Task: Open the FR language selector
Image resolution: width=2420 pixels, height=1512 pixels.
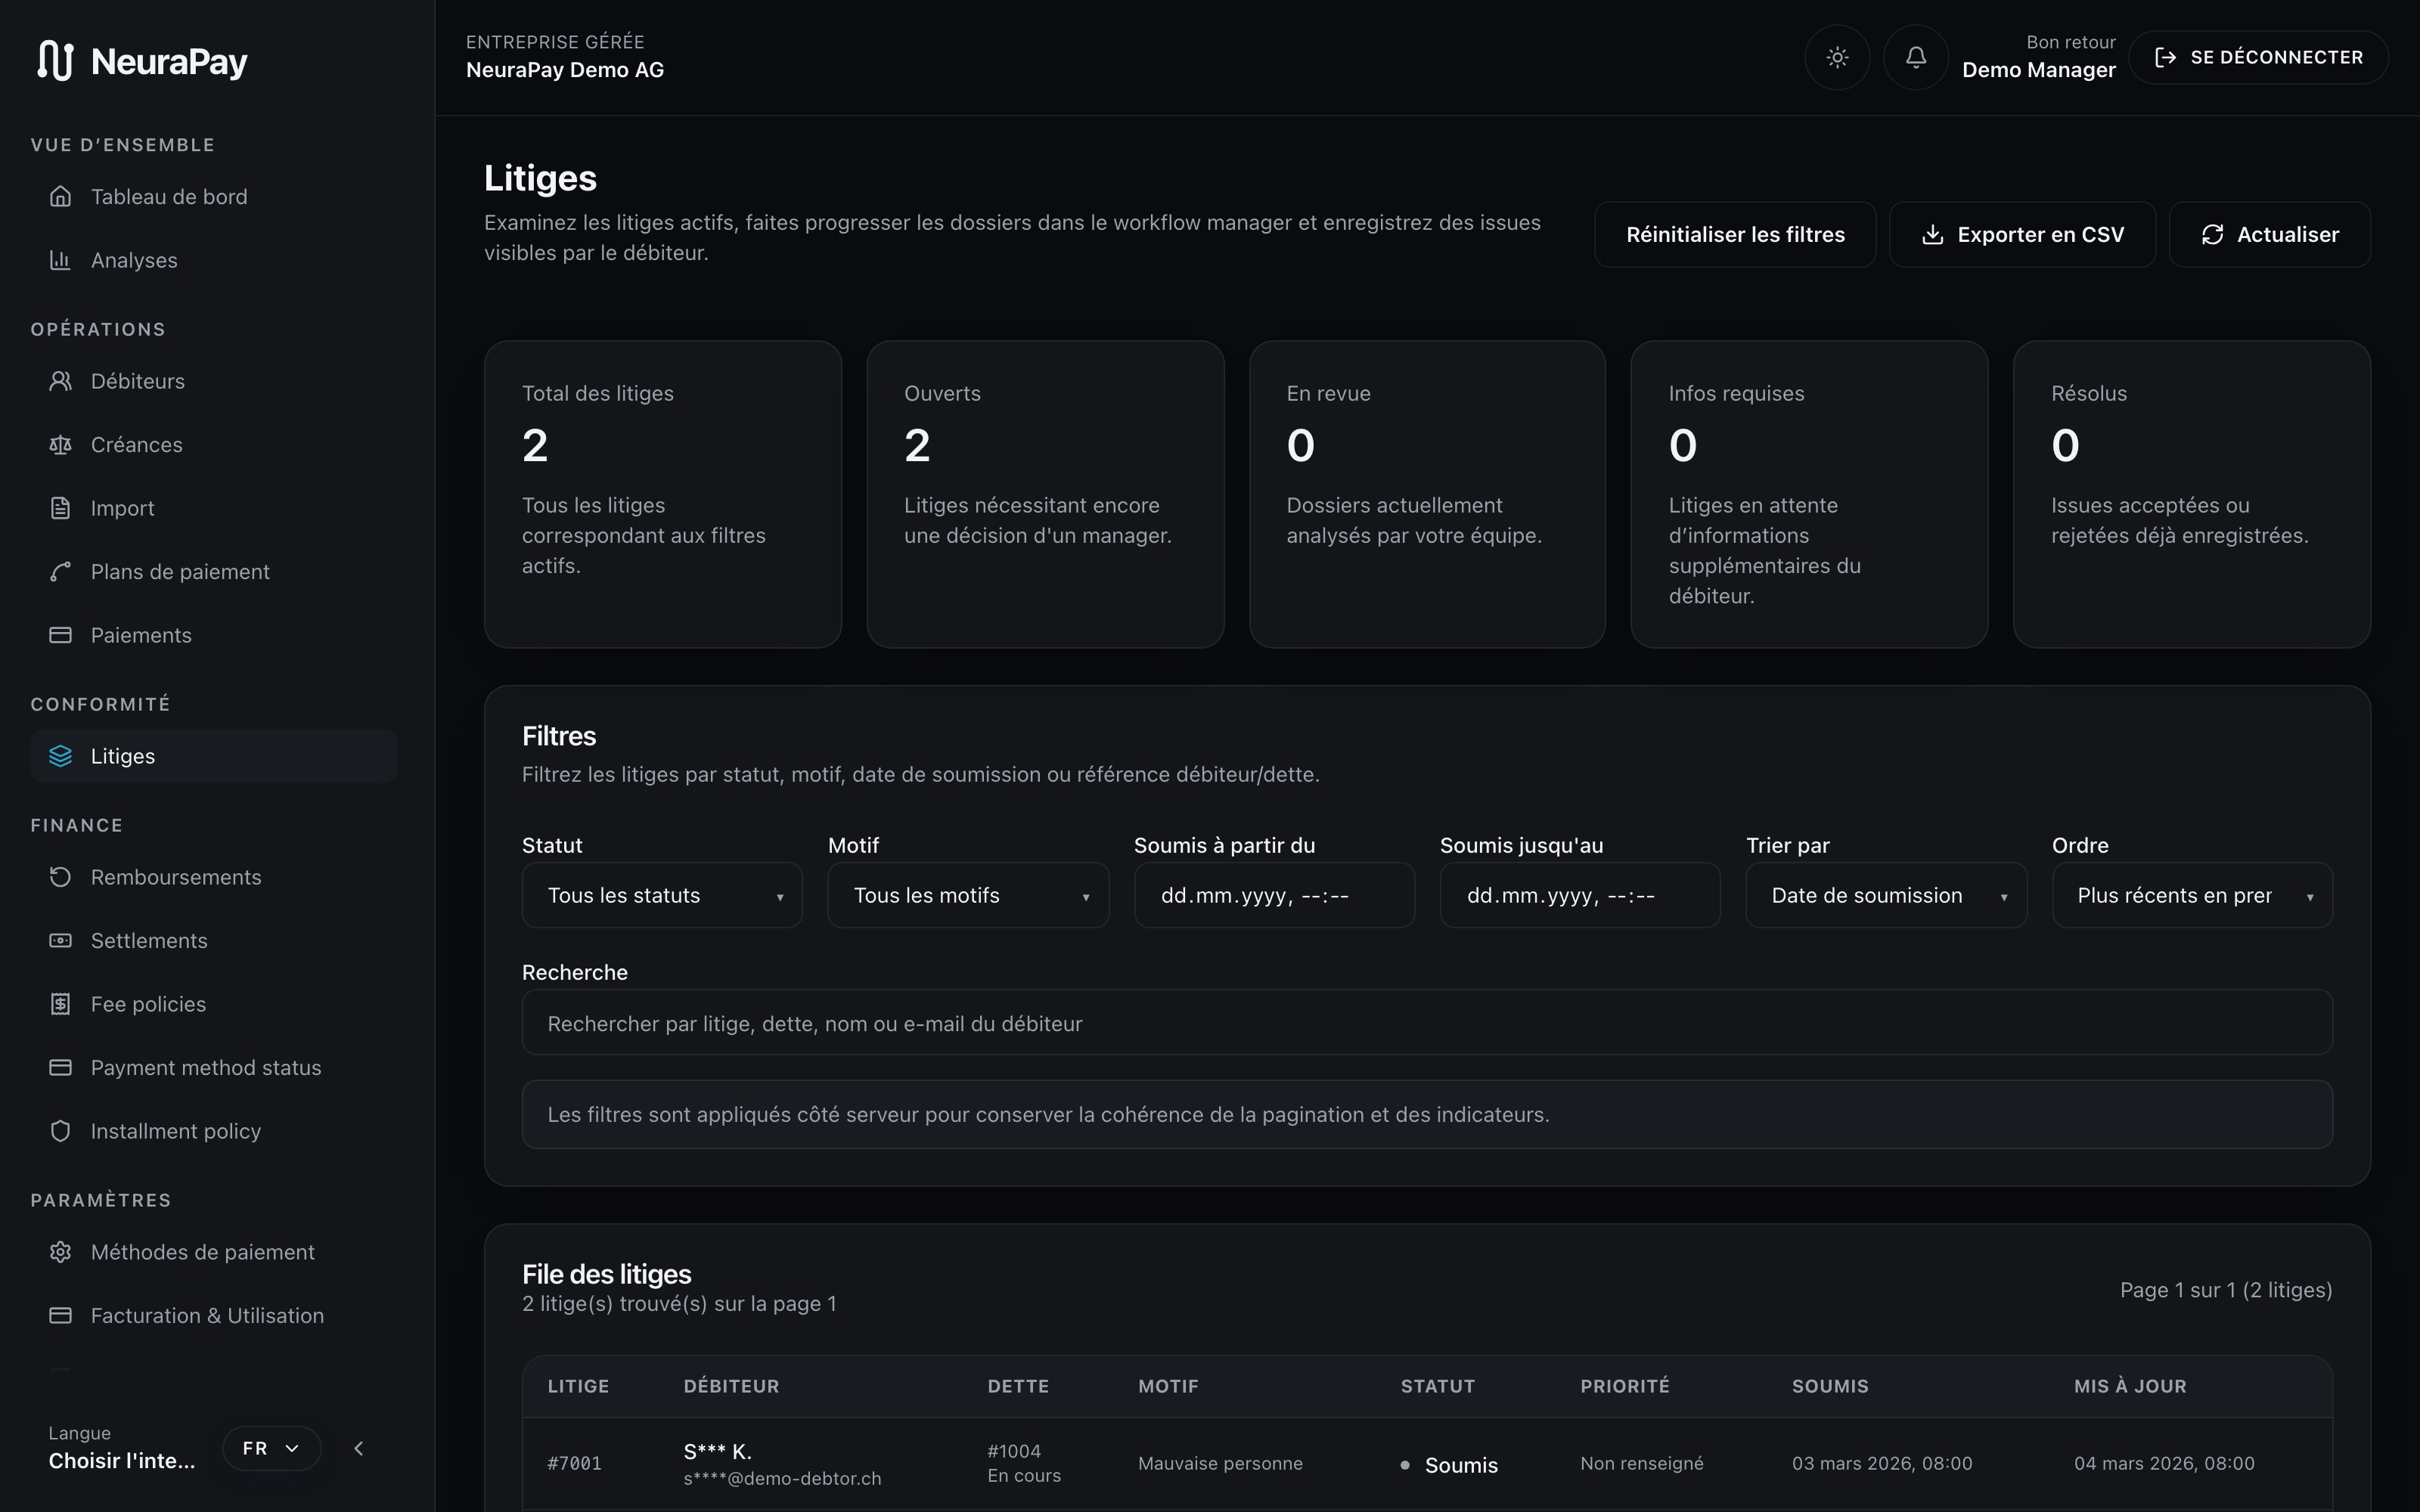Action: click(x=271, y=1448)
